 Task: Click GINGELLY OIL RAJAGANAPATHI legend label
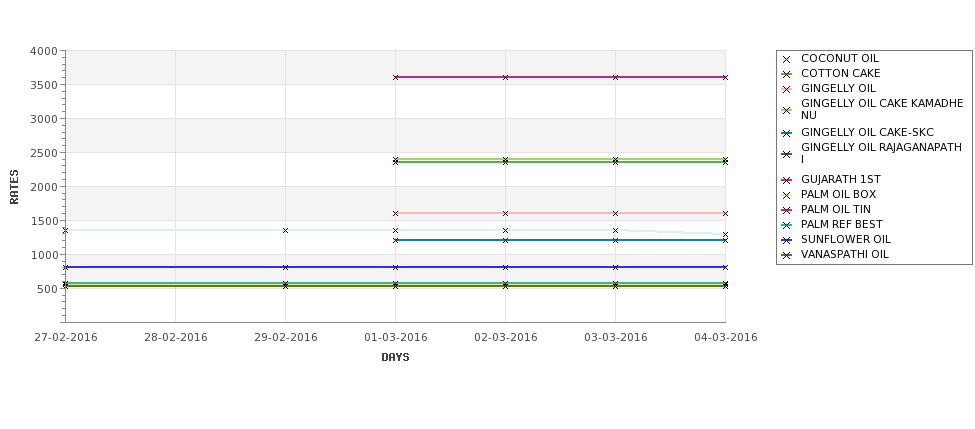pyautogui.click(x=881, y=154)
